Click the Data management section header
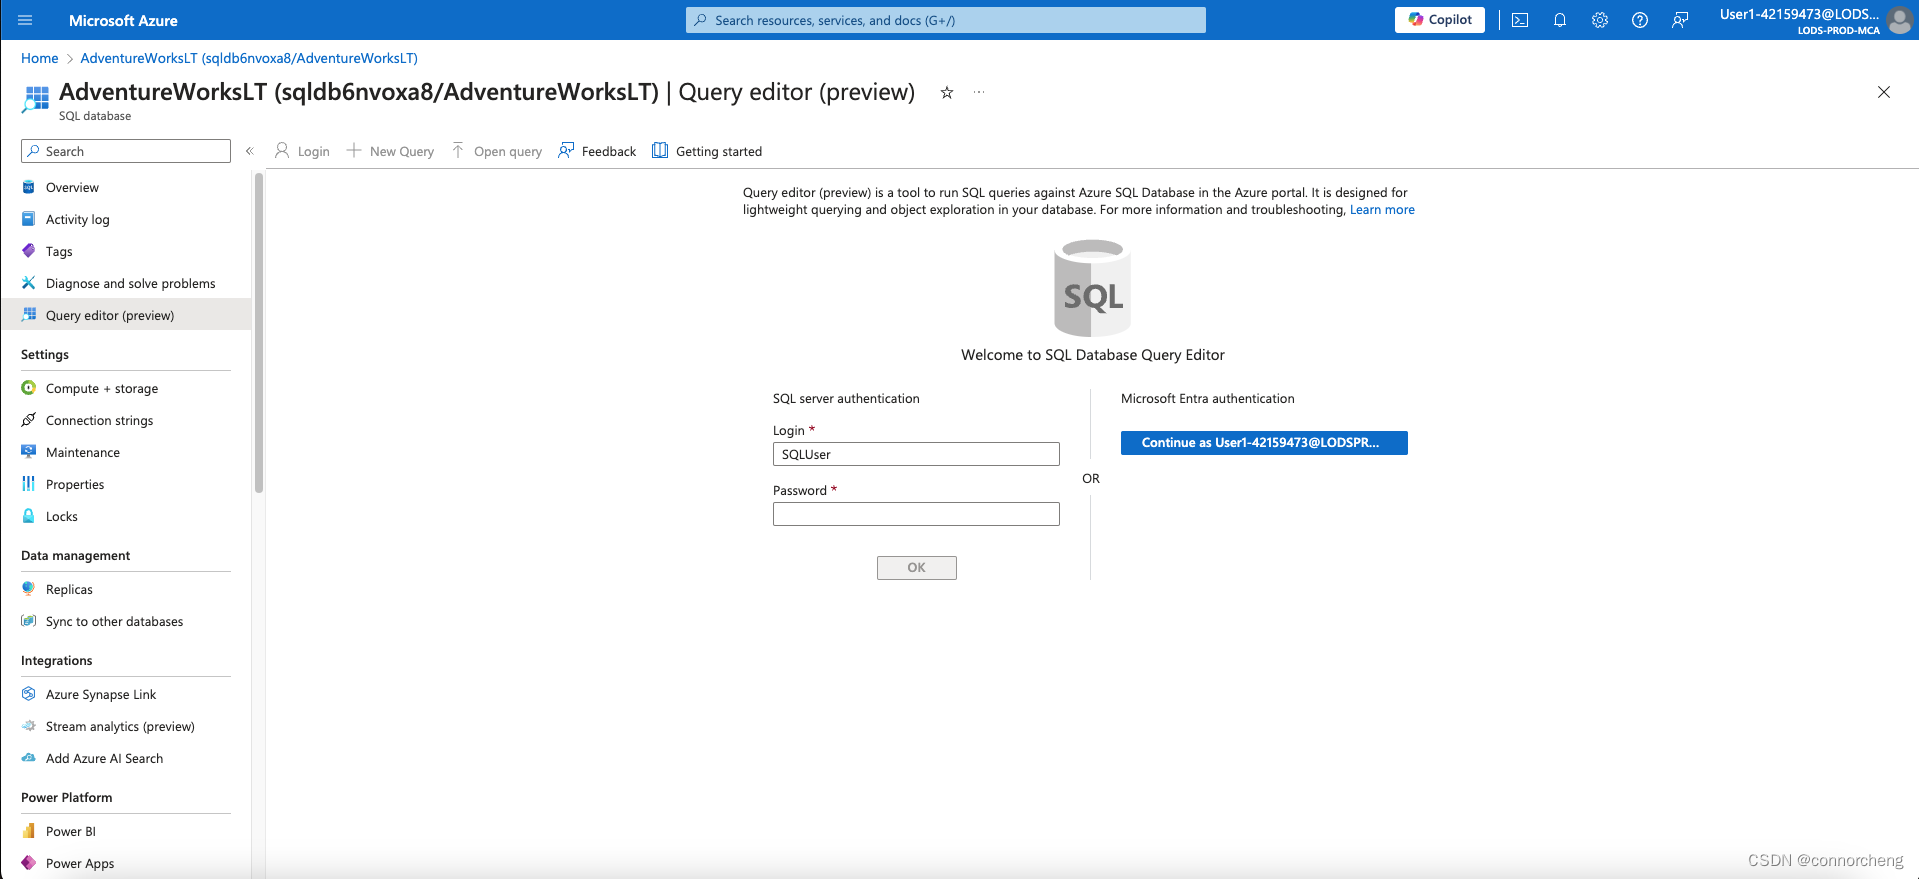The image size is (1919, 879). point(76,556)
